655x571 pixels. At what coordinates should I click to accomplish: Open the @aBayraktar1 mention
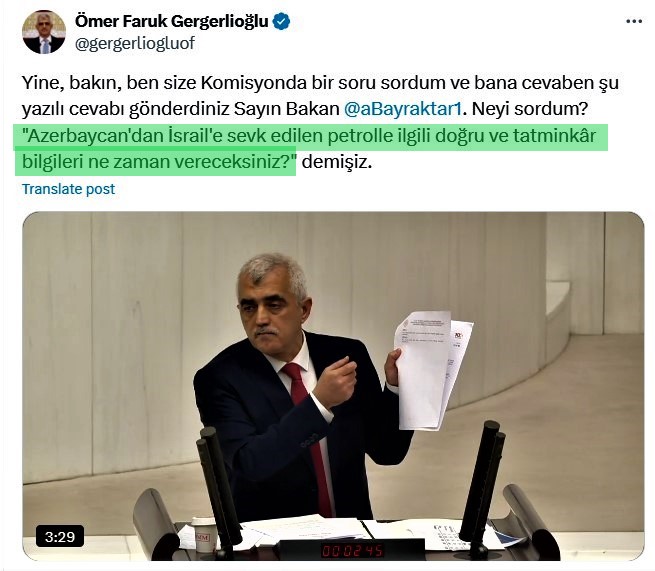pos(403,109)
